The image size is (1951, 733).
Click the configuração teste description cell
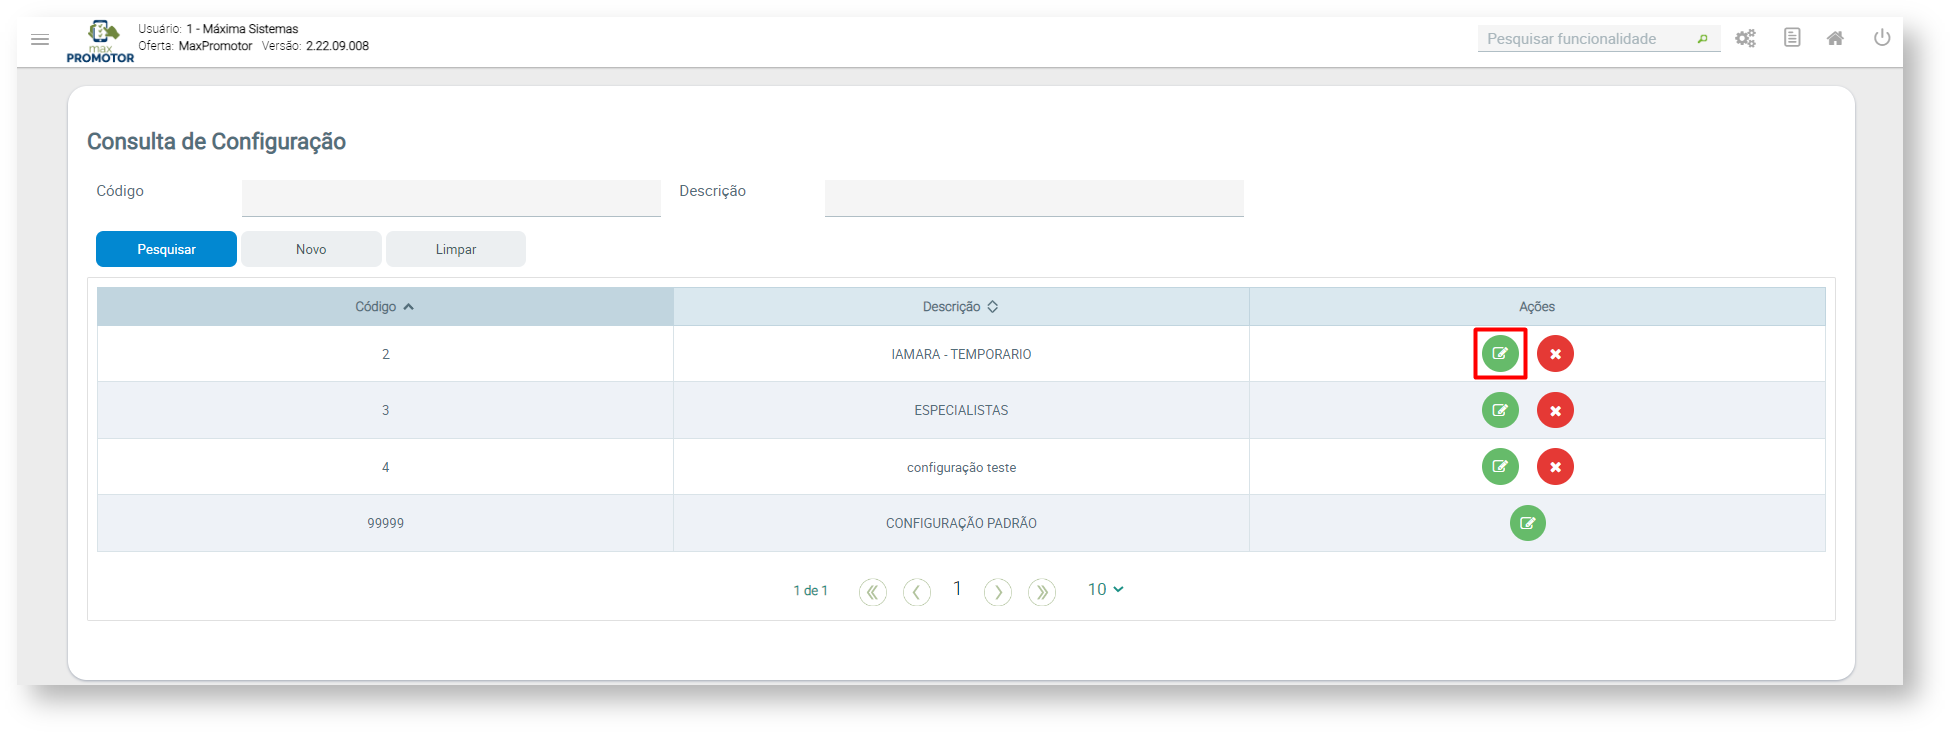pyautogui.click(x=961, y=467)
